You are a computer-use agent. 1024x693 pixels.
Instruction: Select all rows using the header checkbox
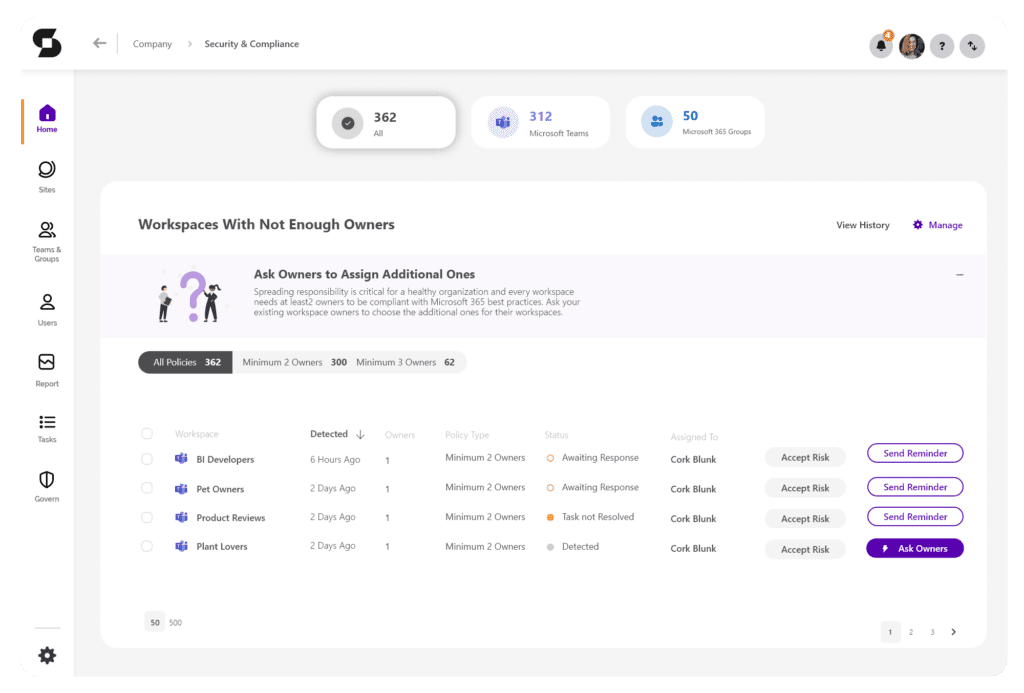[147, 434]
